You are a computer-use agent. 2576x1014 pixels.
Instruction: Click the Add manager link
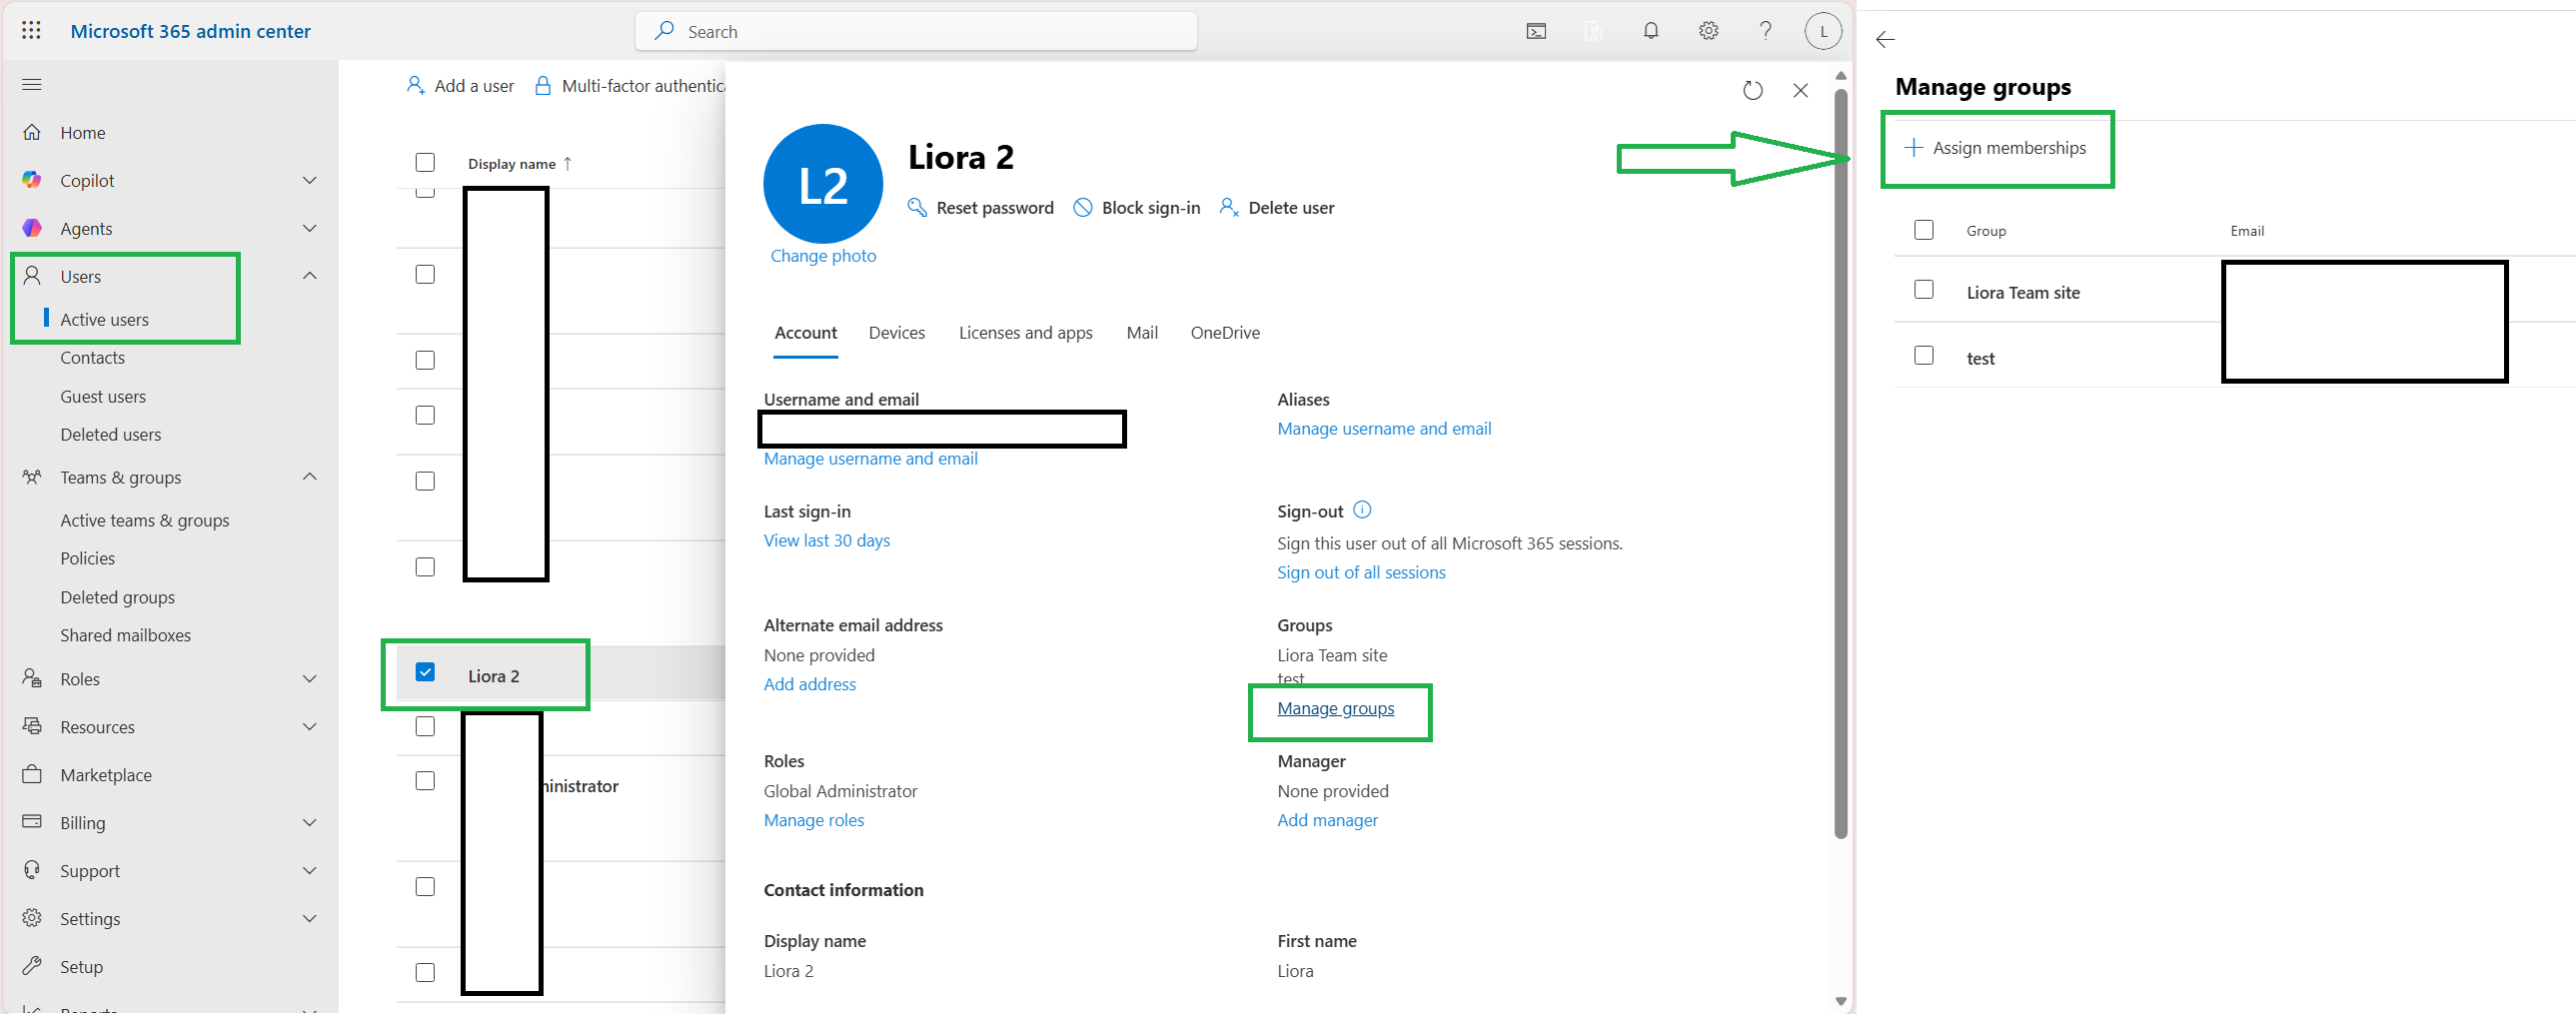1327,820
